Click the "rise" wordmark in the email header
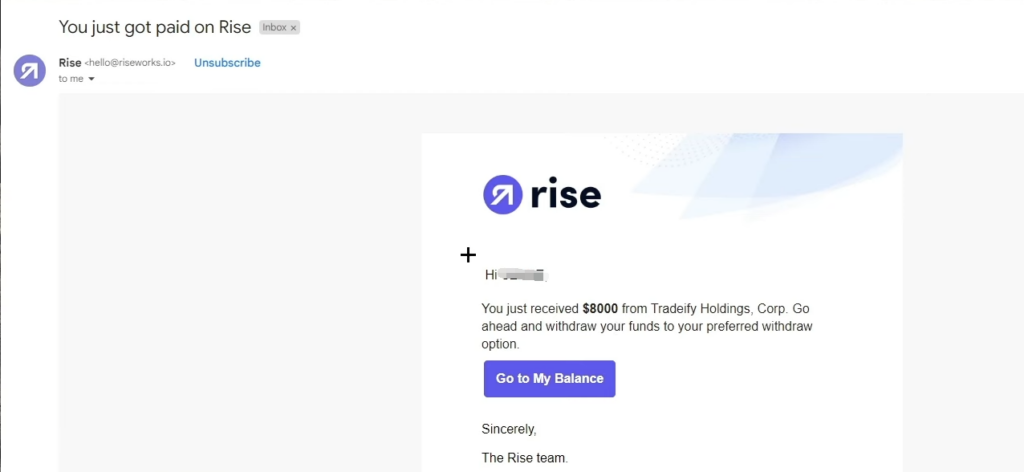The height and width of the screenshot is (472, 1024). pos(566,193)
